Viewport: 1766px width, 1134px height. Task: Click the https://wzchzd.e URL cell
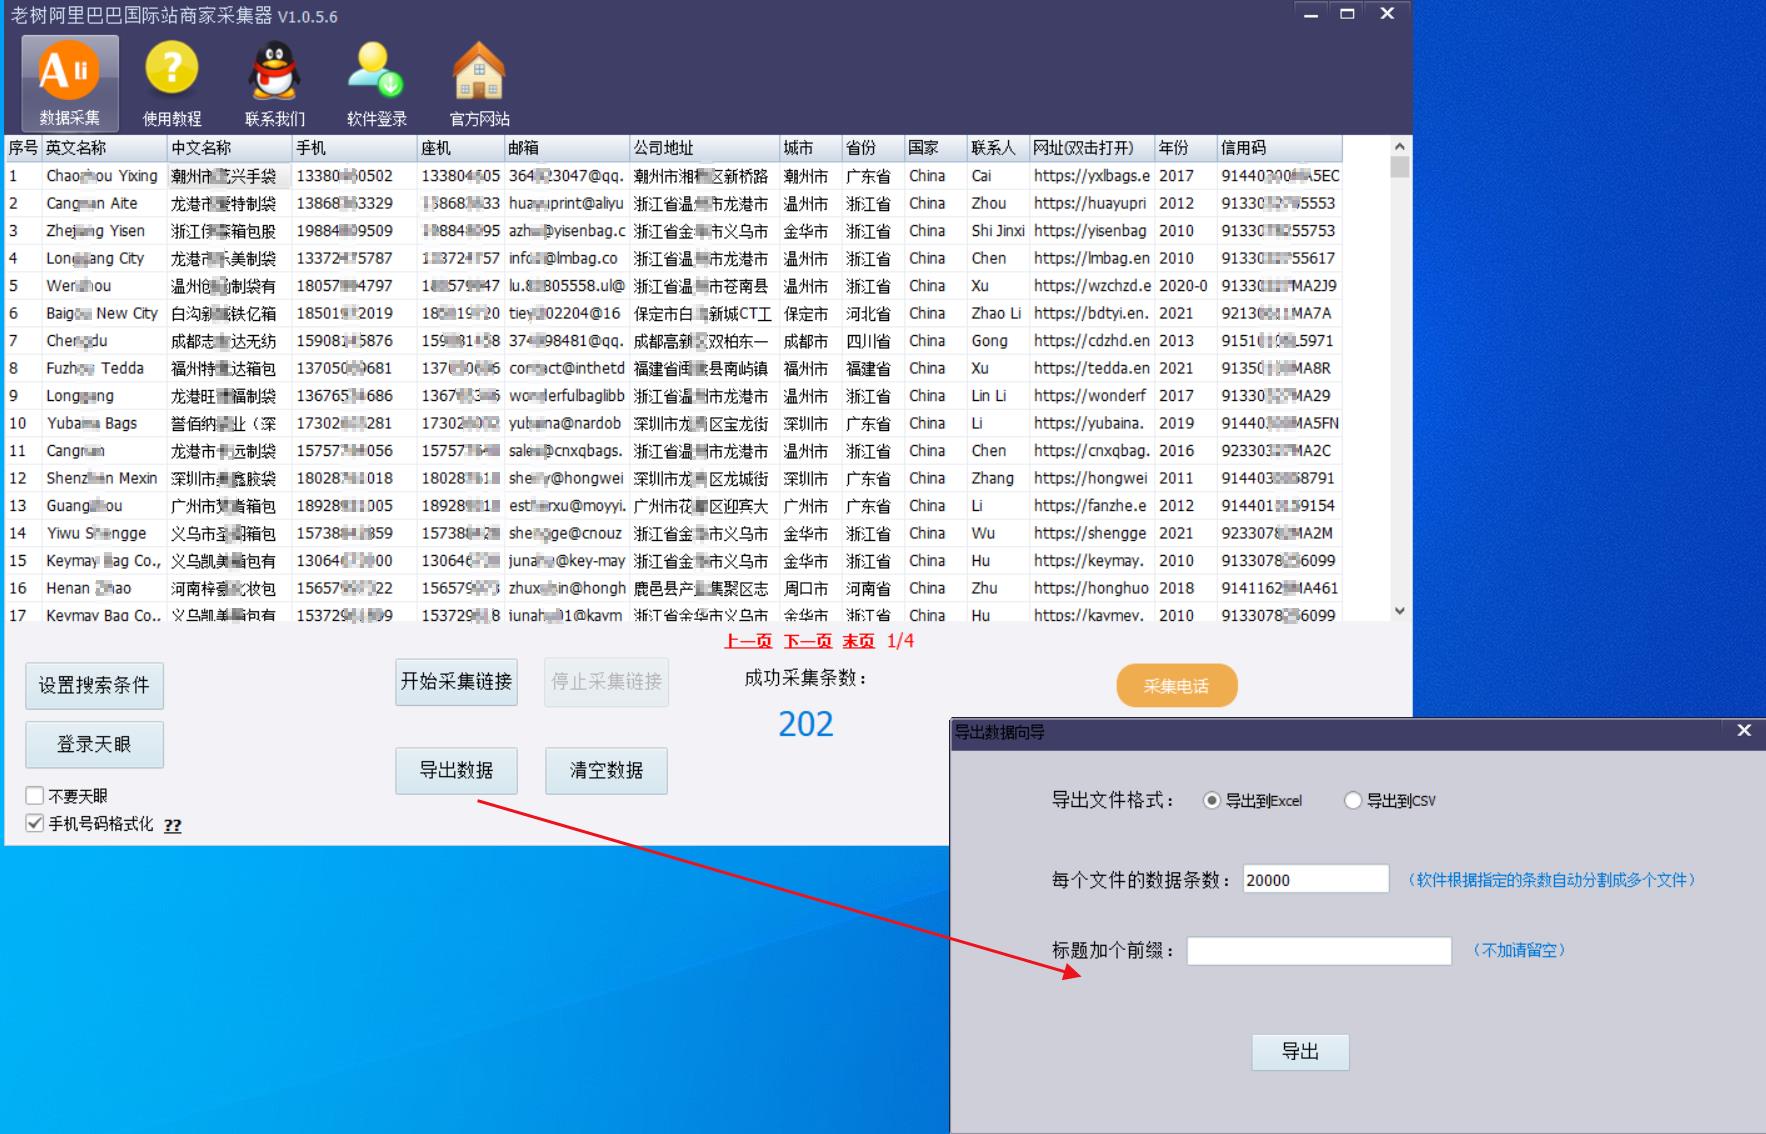click(x=1091, y=286)
